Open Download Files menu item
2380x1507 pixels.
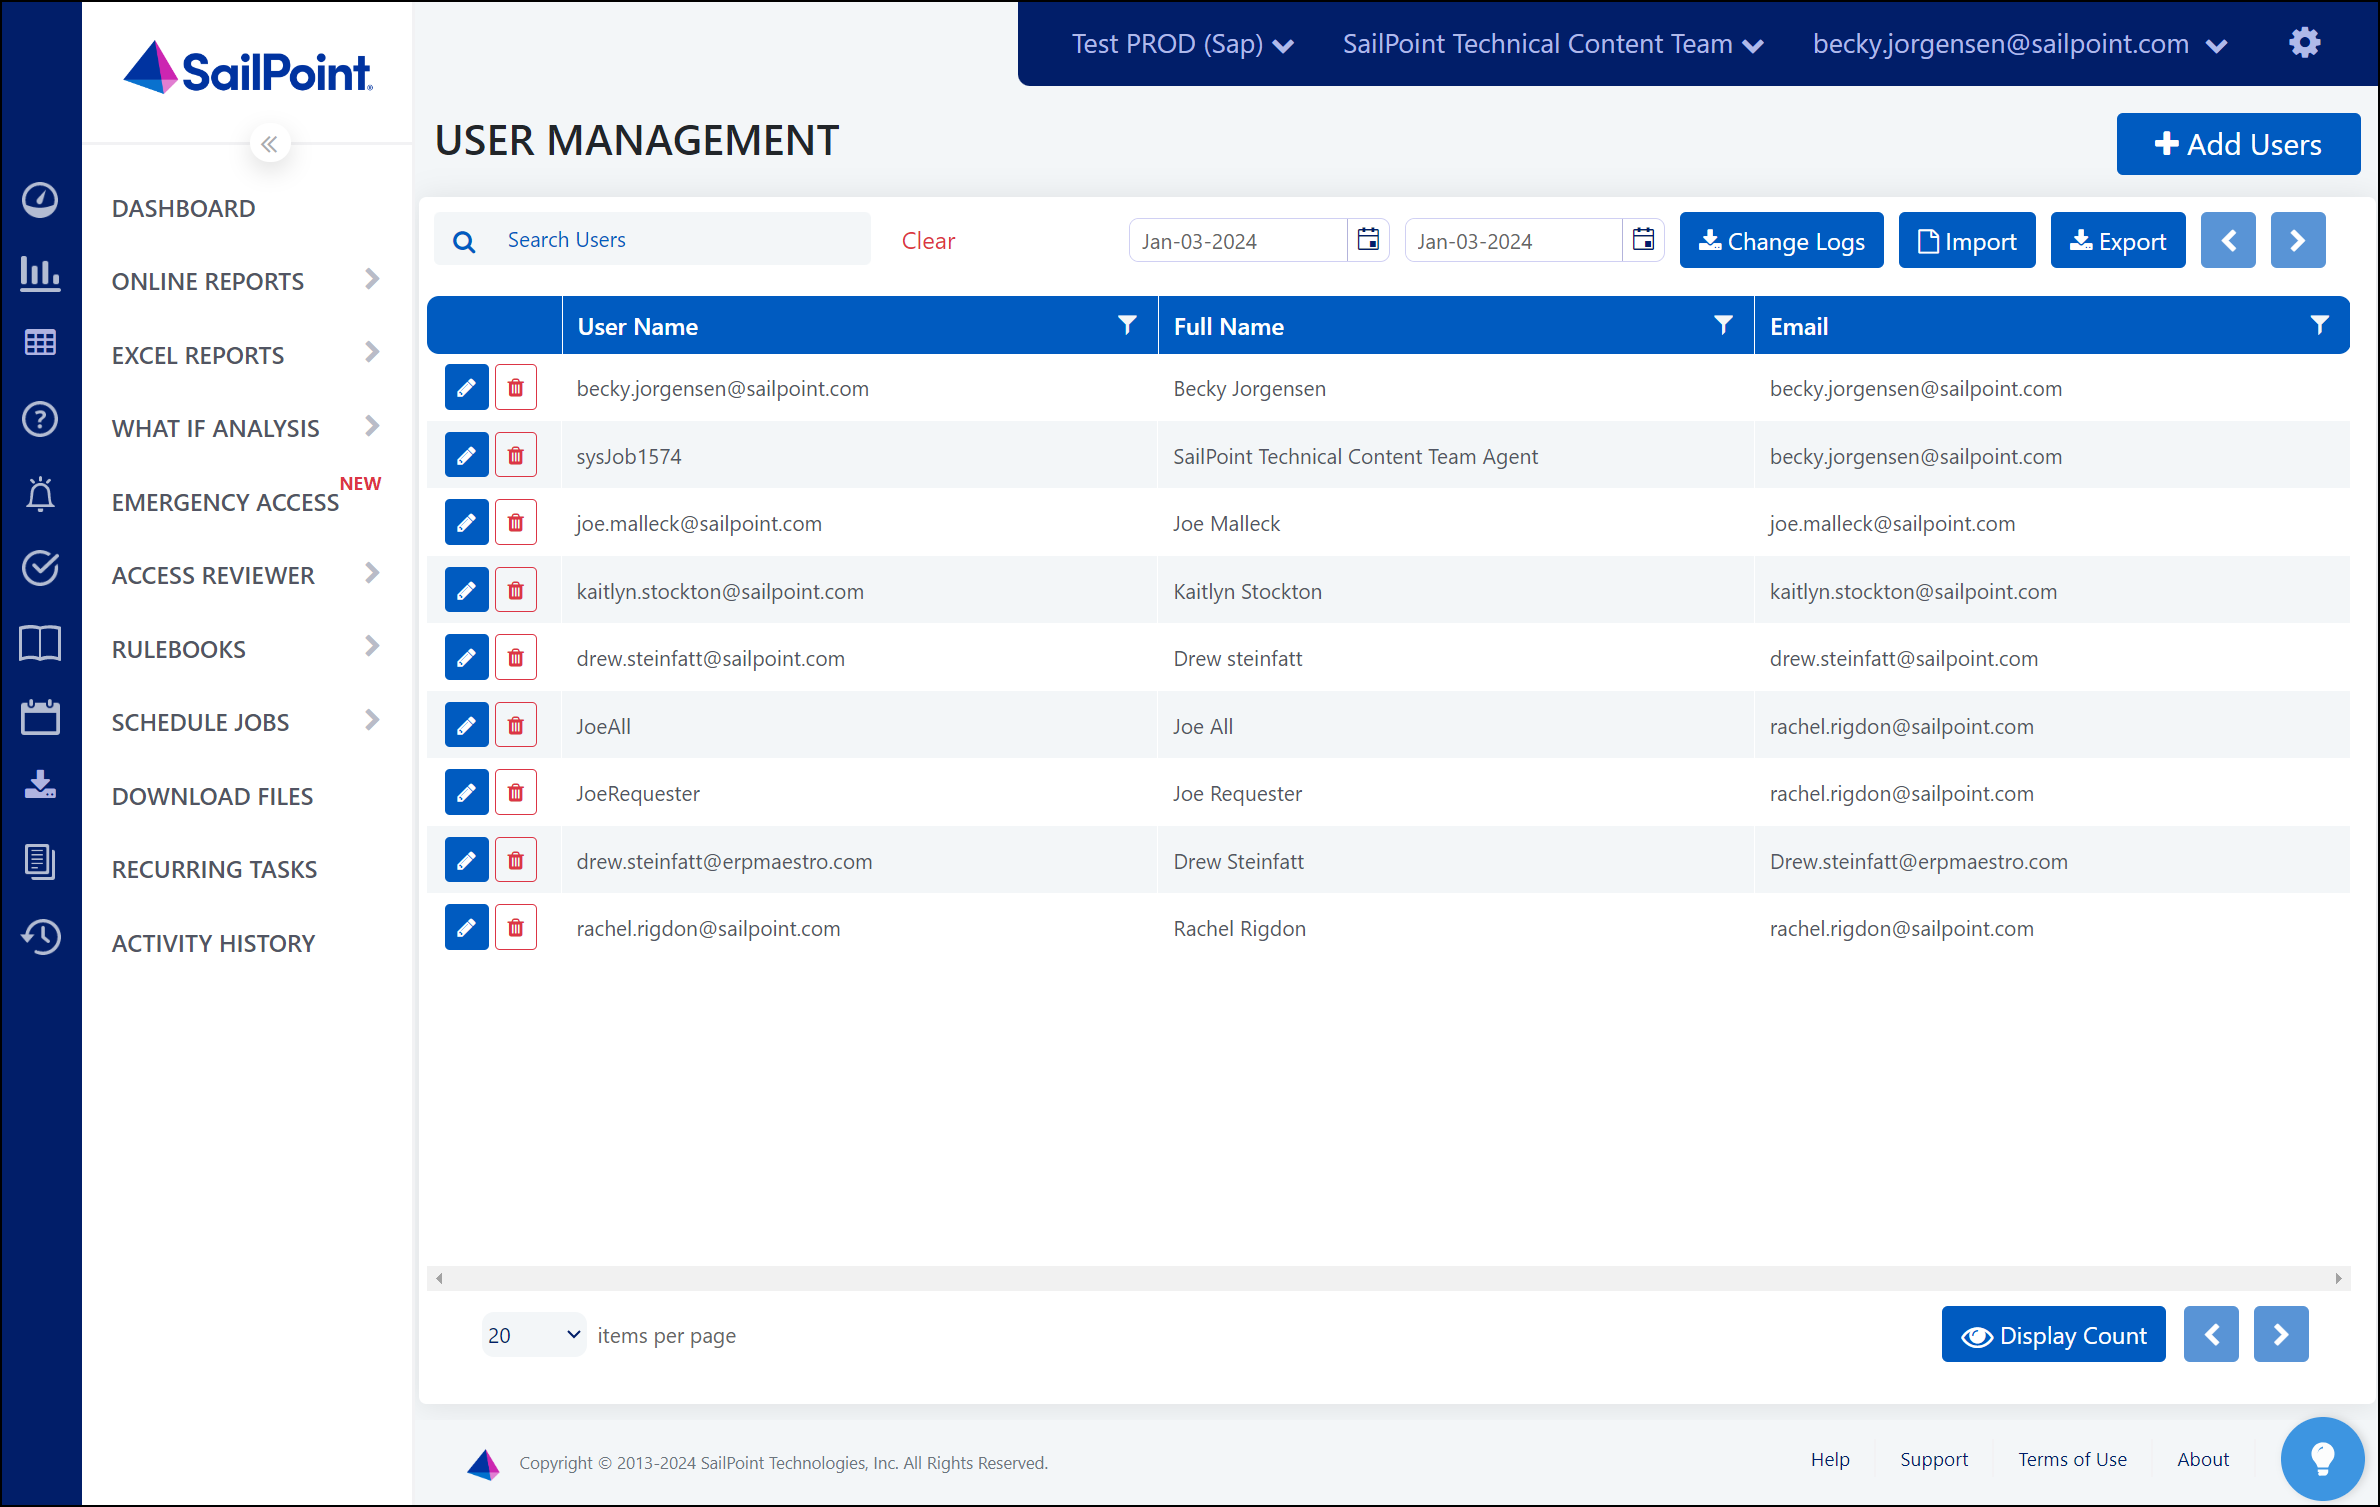(212, 796)
